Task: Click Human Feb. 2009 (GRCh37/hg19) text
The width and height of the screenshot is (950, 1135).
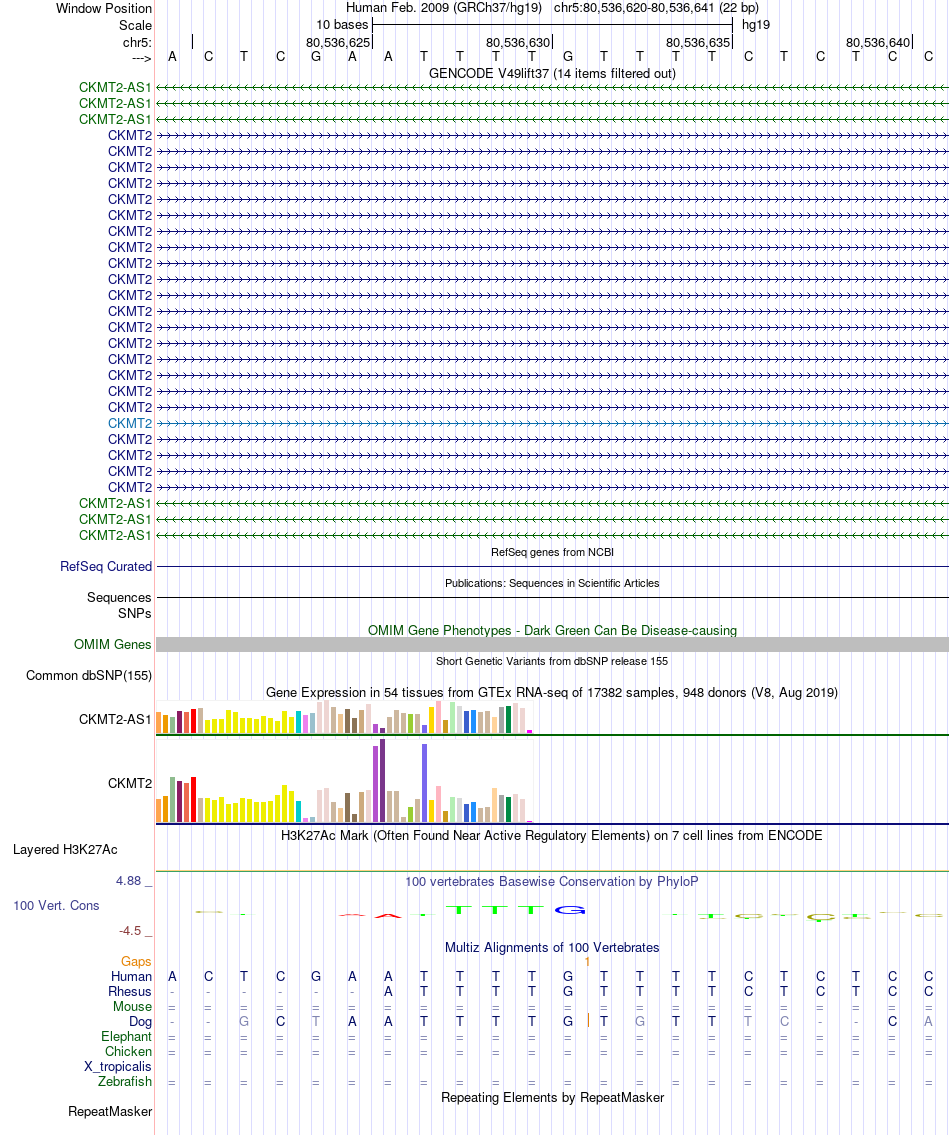Action: pyautogui.click(x=444, y=8)
